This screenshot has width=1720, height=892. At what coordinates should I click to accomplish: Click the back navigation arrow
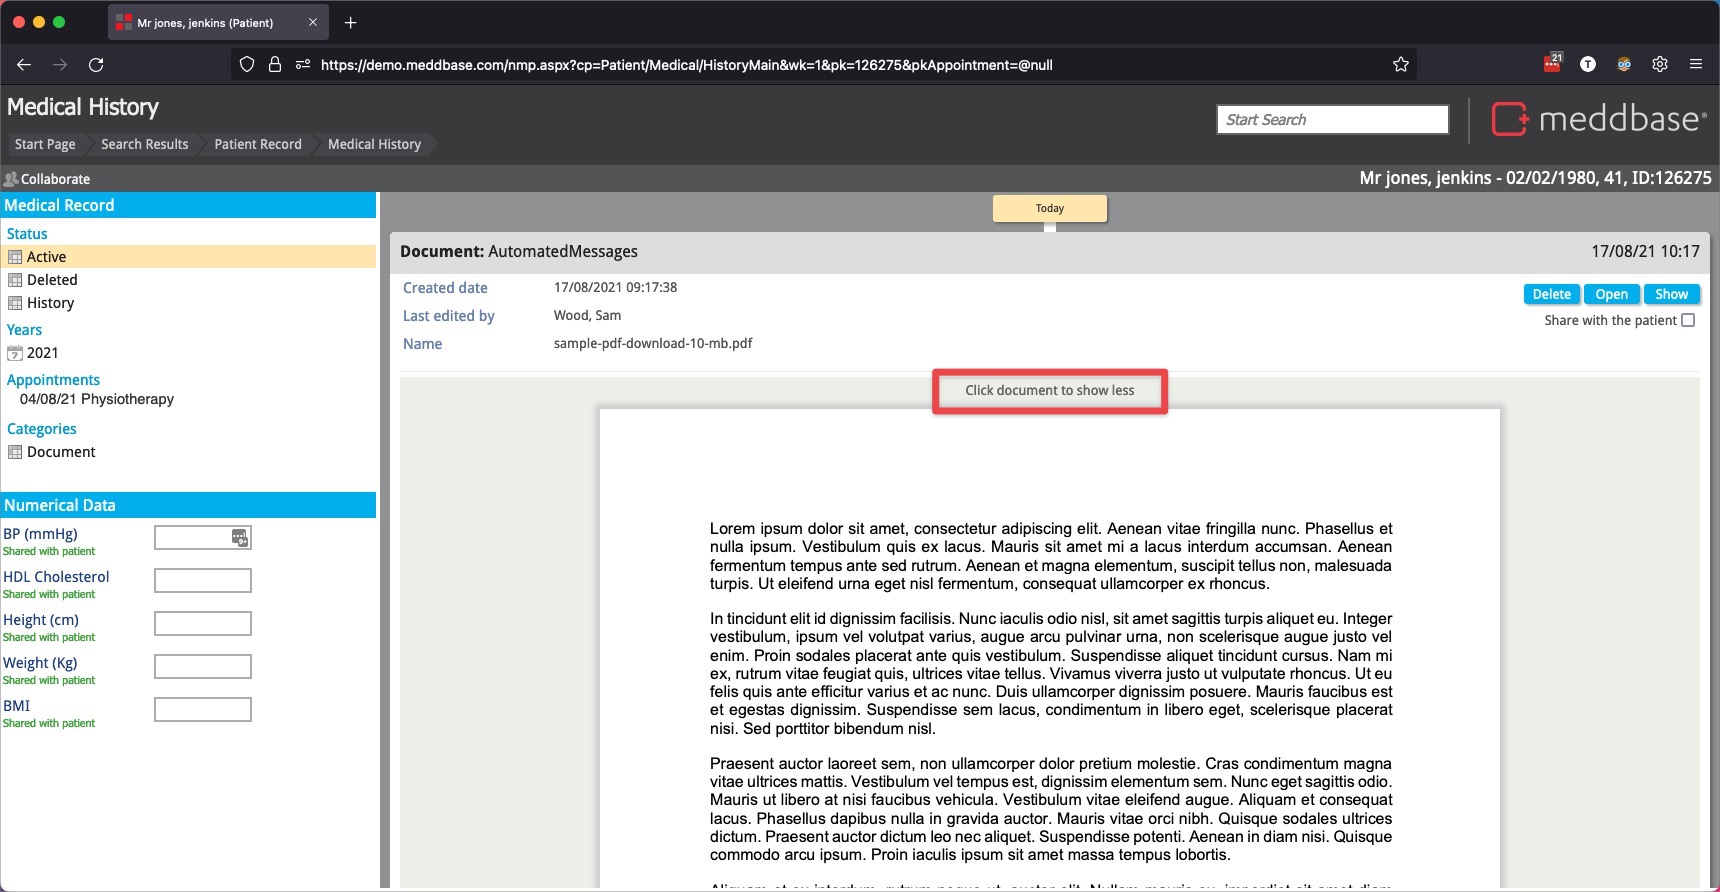(x=24, y=65)
